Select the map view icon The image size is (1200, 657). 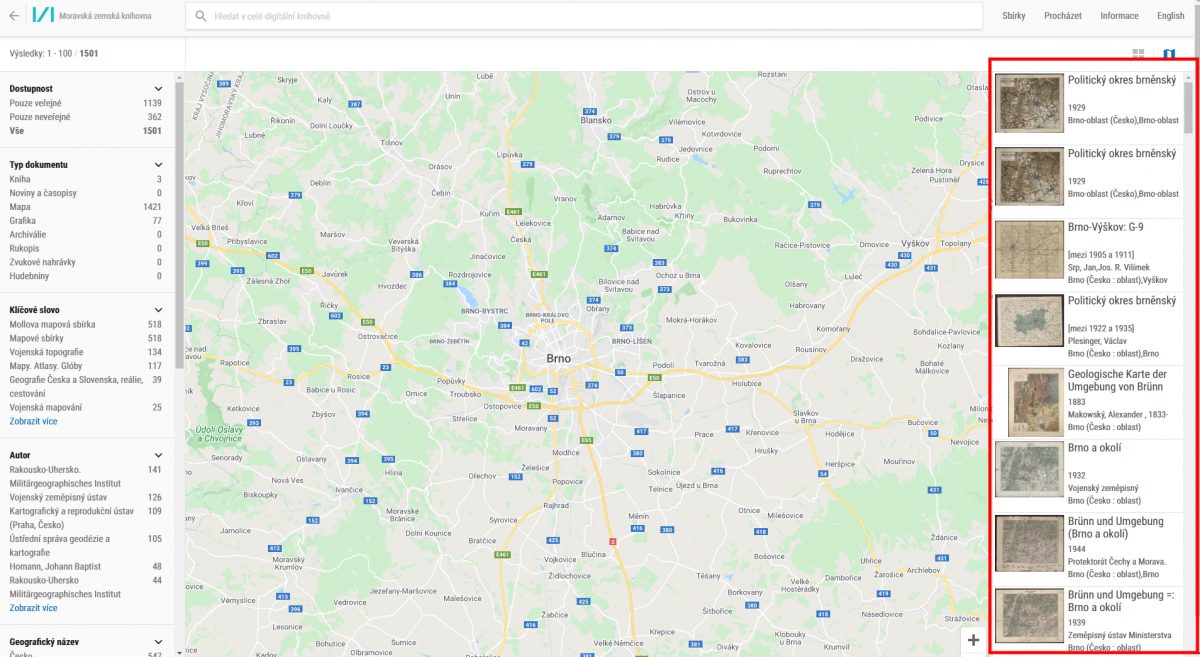(x=1169, y=54)
